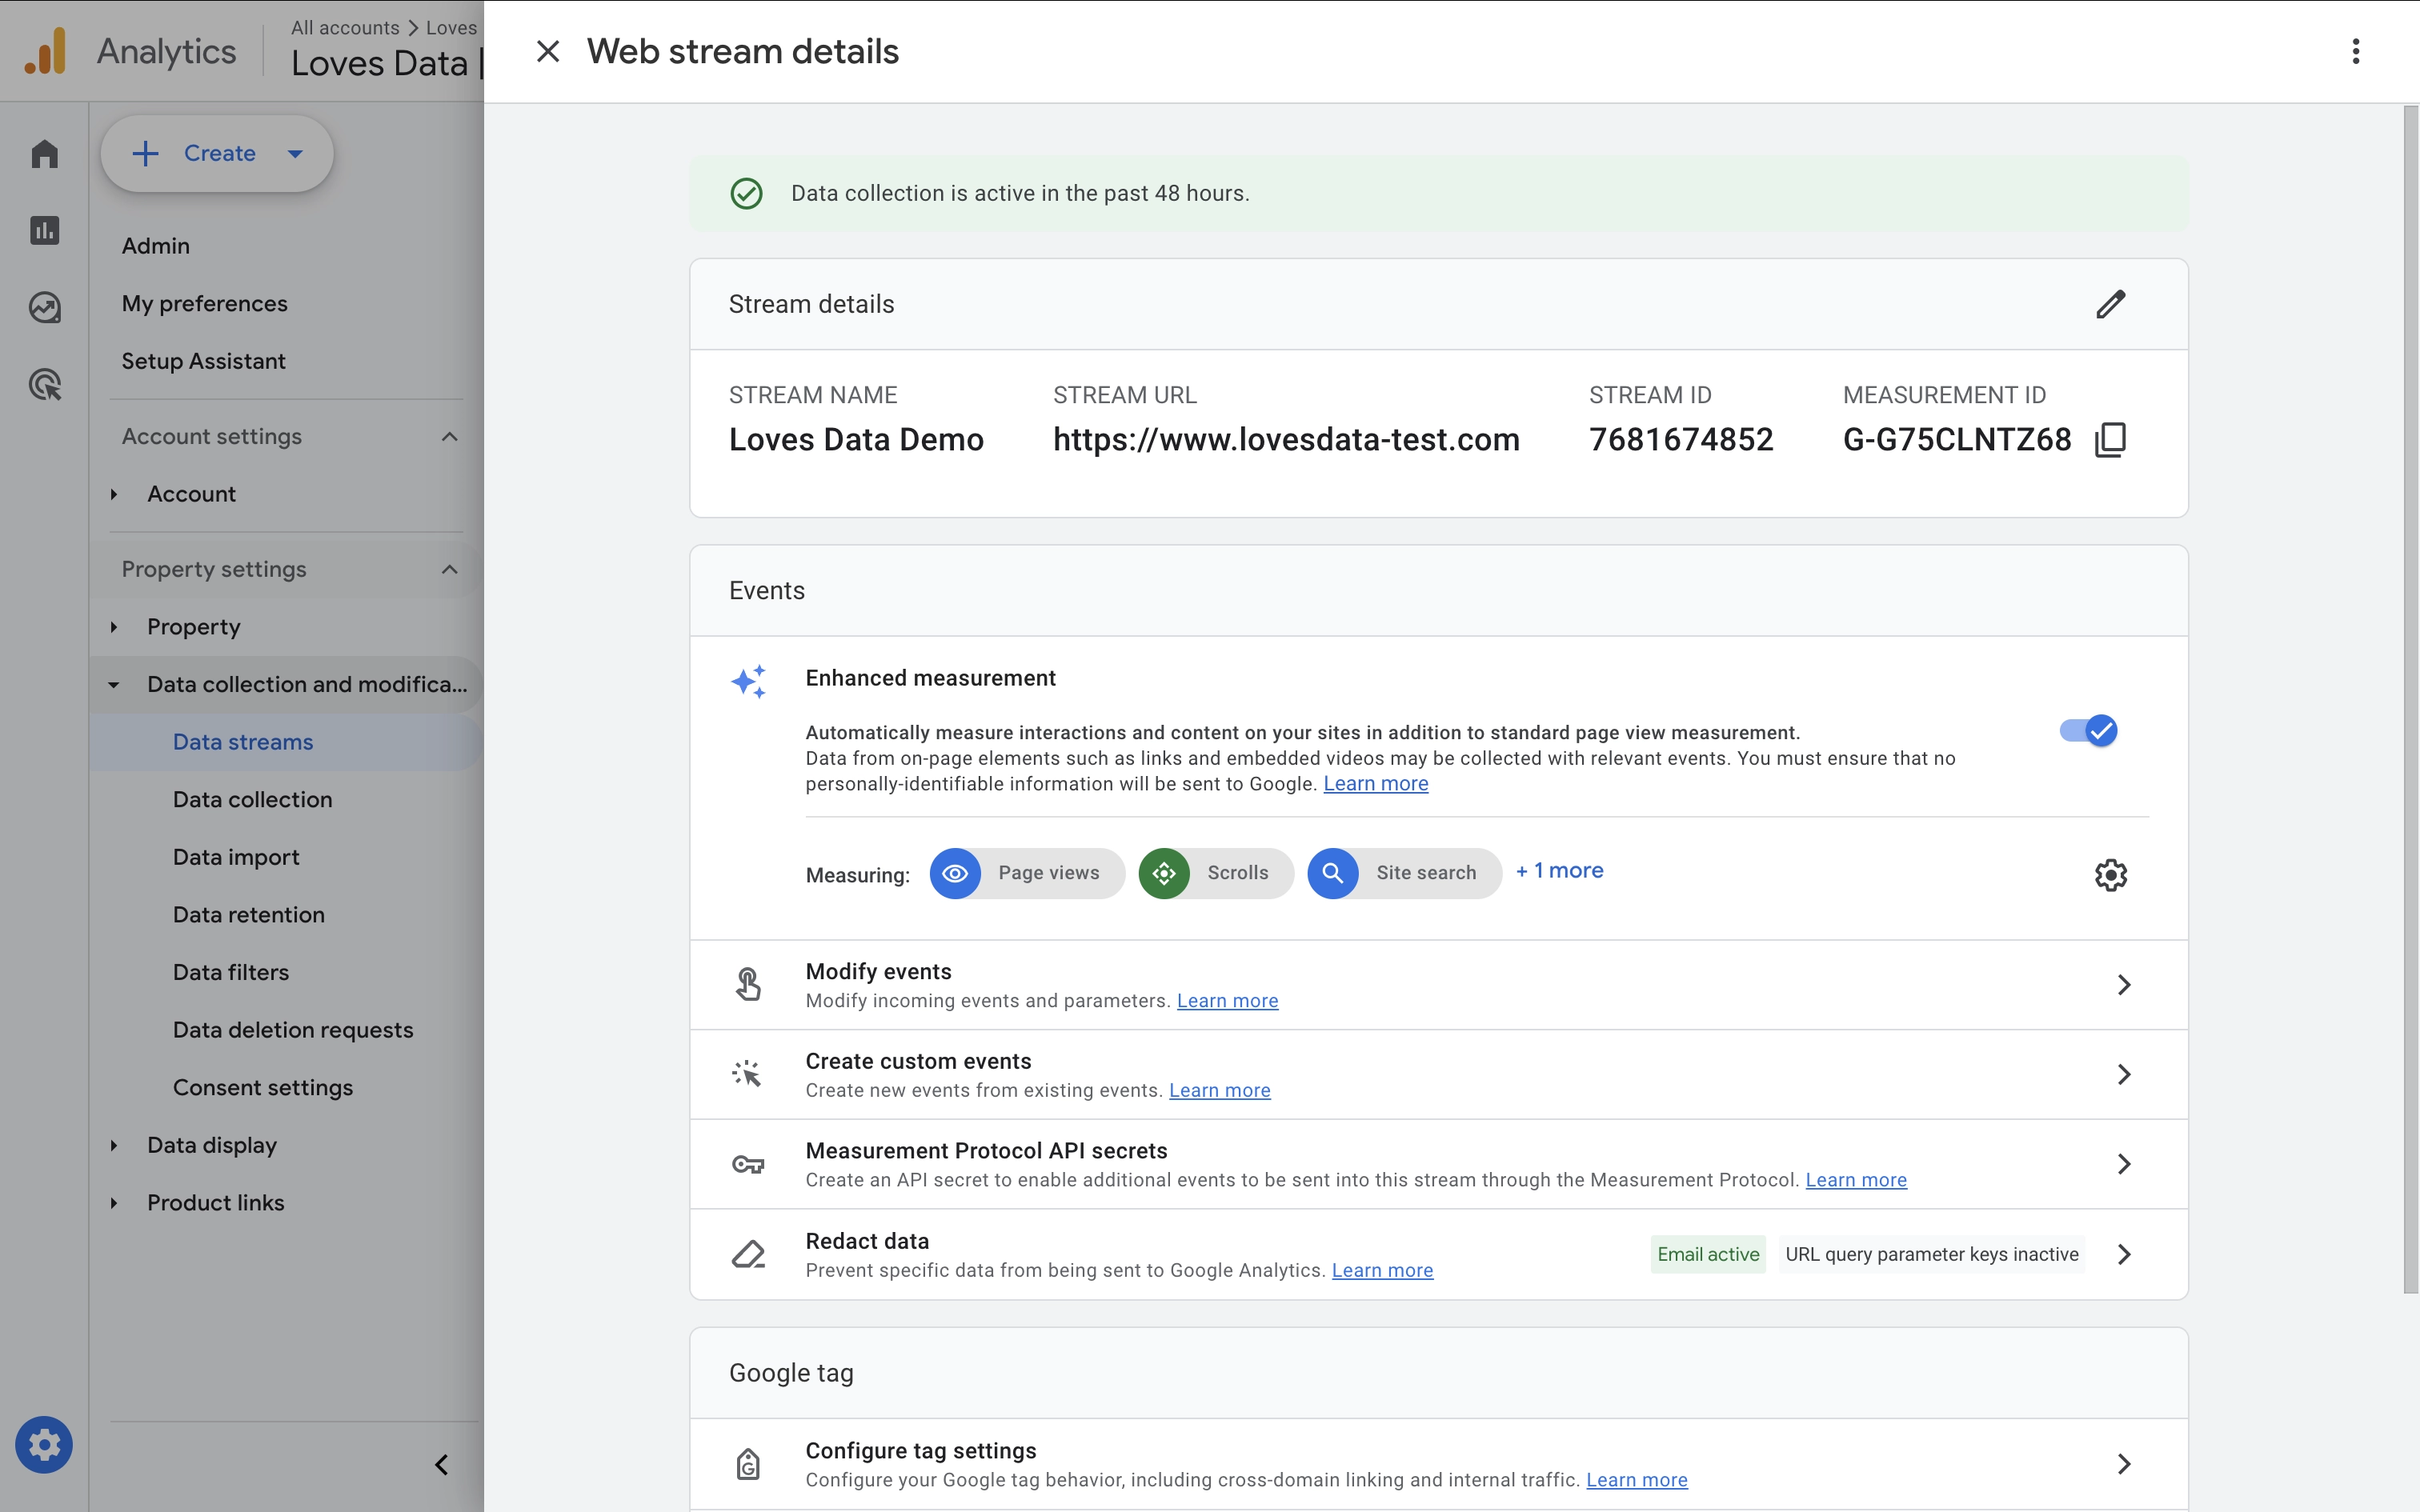Viewport: 2420px width, 1512px height.
Task: Click URL query parameter keys inactive badge
Action: [x=1931, y=1254]
